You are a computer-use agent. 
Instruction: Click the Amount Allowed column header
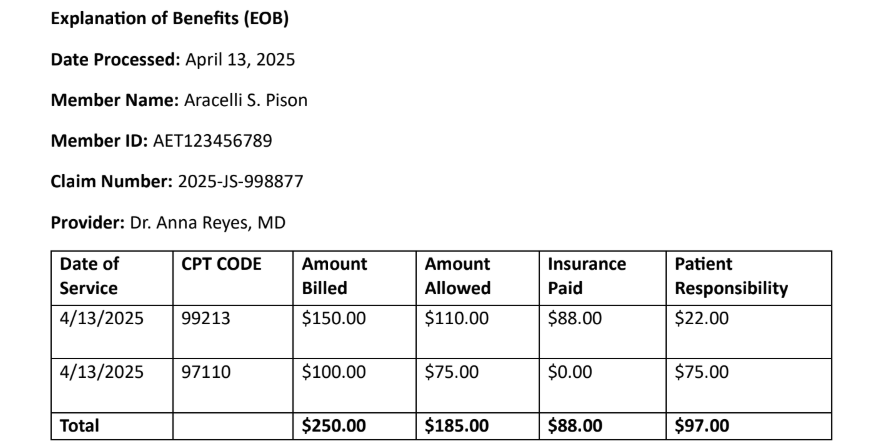478,278
